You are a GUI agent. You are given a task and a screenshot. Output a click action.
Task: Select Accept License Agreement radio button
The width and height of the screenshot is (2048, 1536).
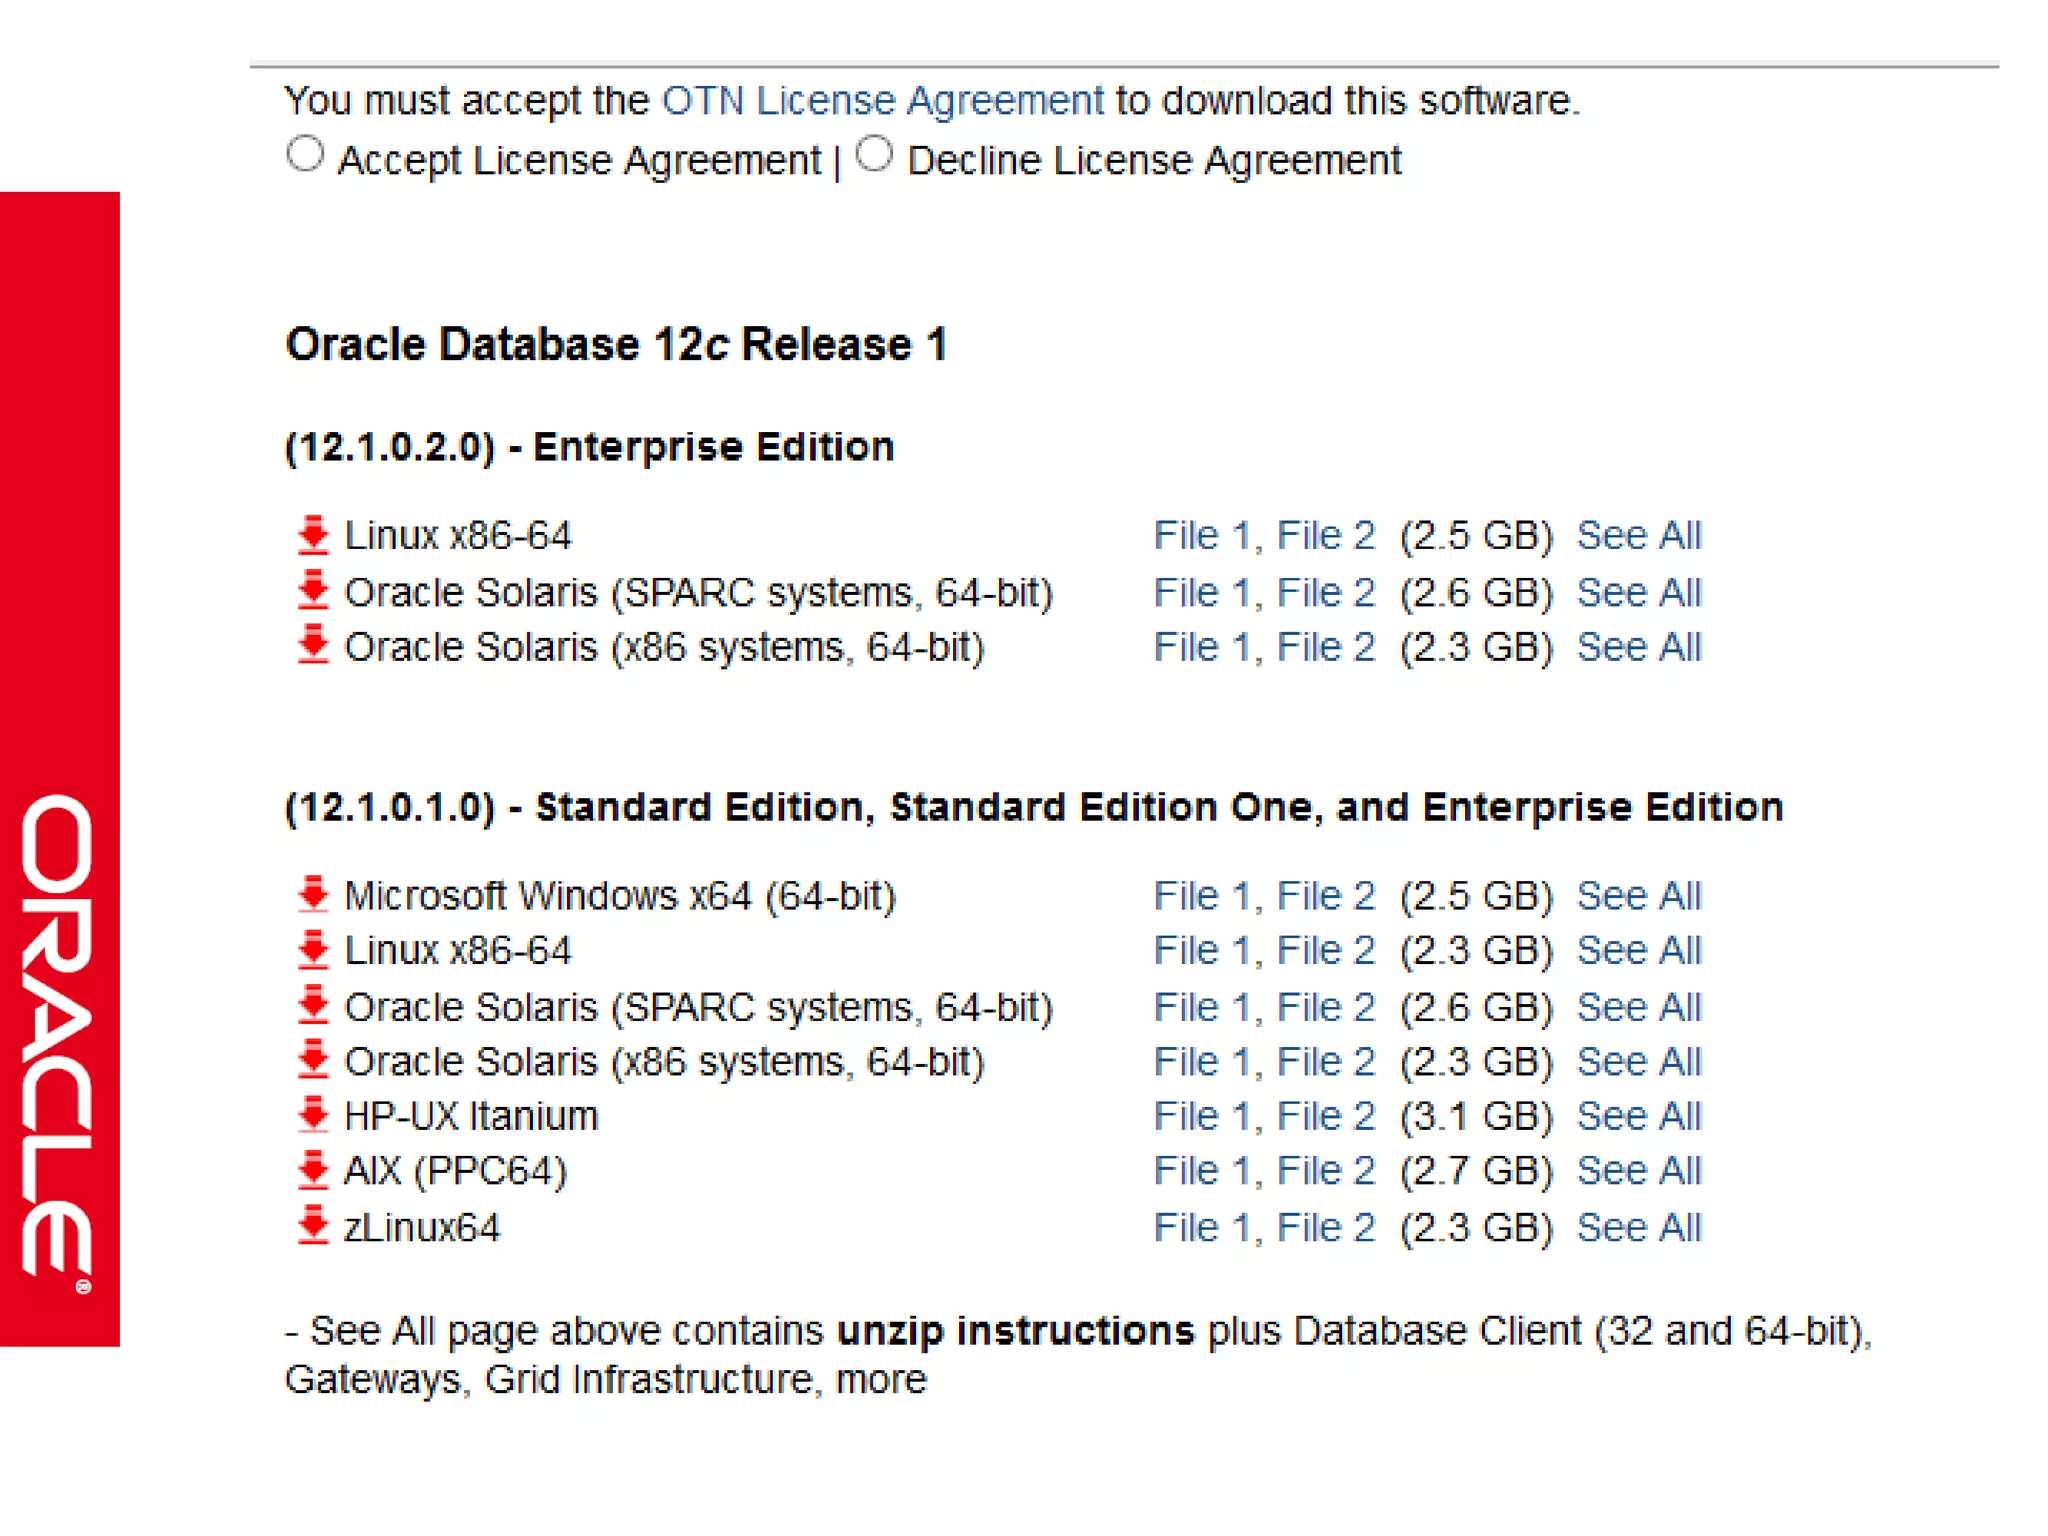tap(305, 155)
